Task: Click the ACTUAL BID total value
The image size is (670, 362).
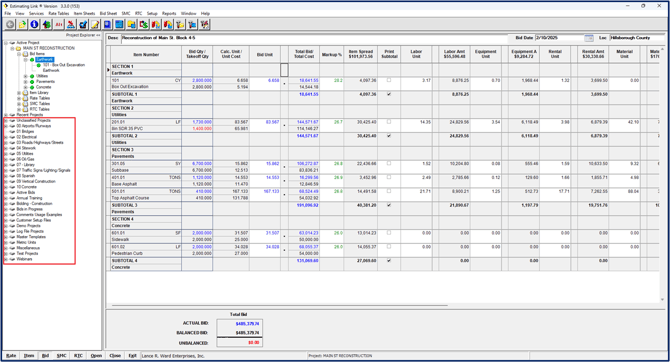Action: coord(247,324)
